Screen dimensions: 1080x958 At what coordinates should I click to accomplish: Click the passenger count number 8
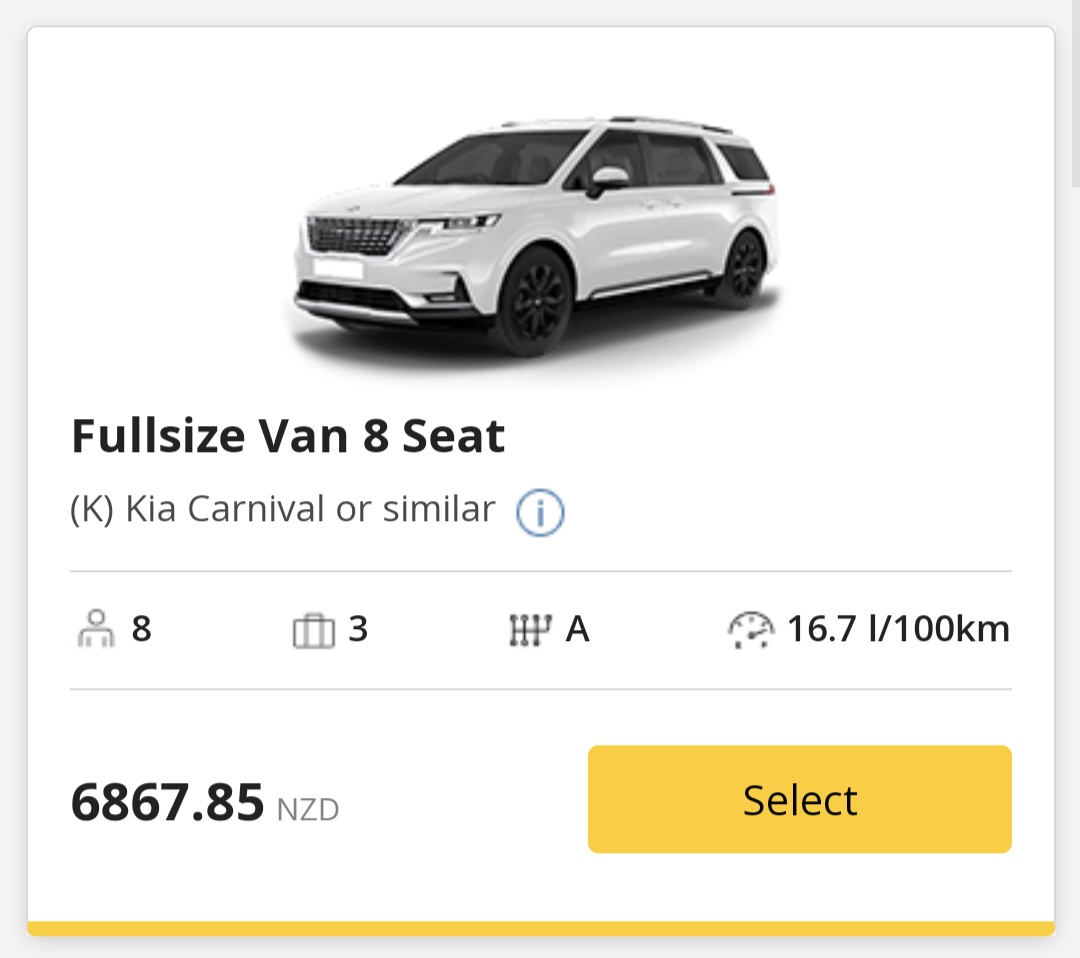[142, 630]
